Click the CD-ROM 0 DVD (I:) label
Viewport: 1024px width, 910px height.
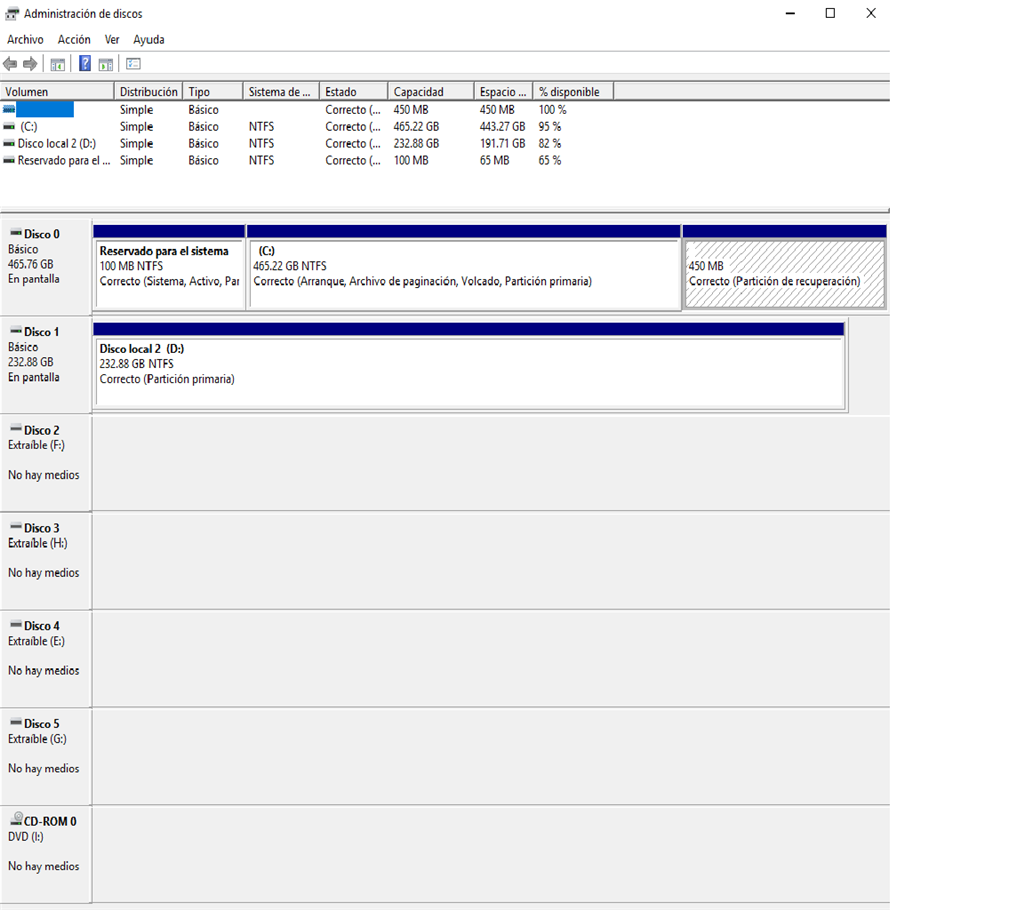46,854
